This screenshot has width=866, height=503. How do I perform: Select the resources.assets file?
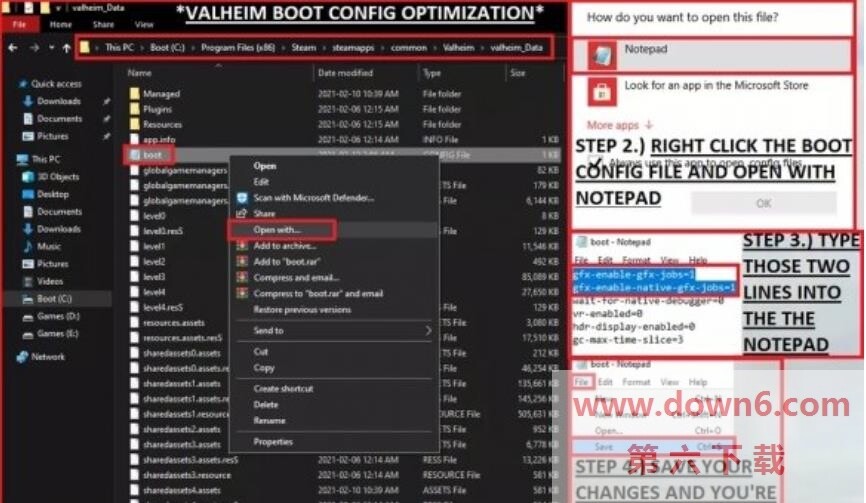point(173,322)
